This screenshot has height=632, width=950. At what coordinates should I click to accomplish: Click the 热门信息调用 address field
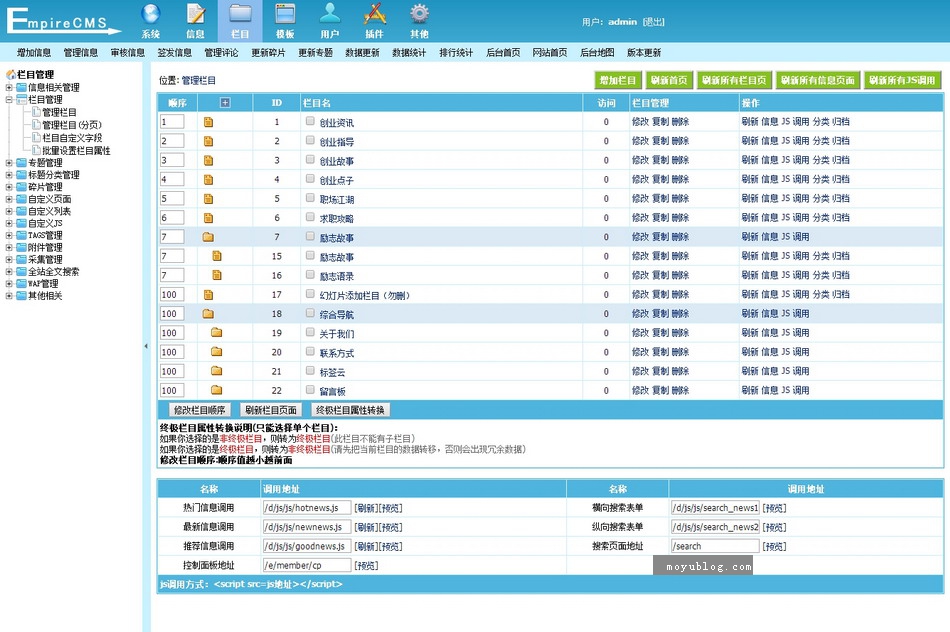click(x=307, y=508)
